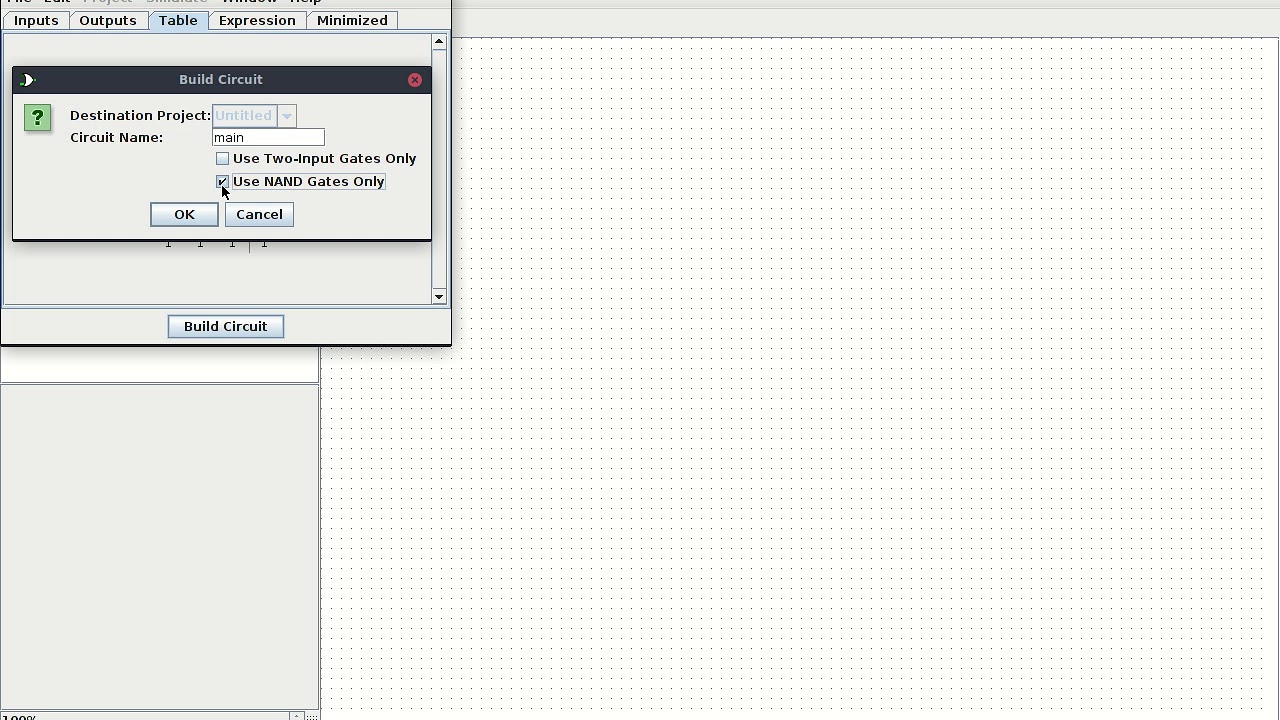The height and width of the screenshot is (720, 1280).
Task: Open the Expression tab
Action: click(257, 21)
